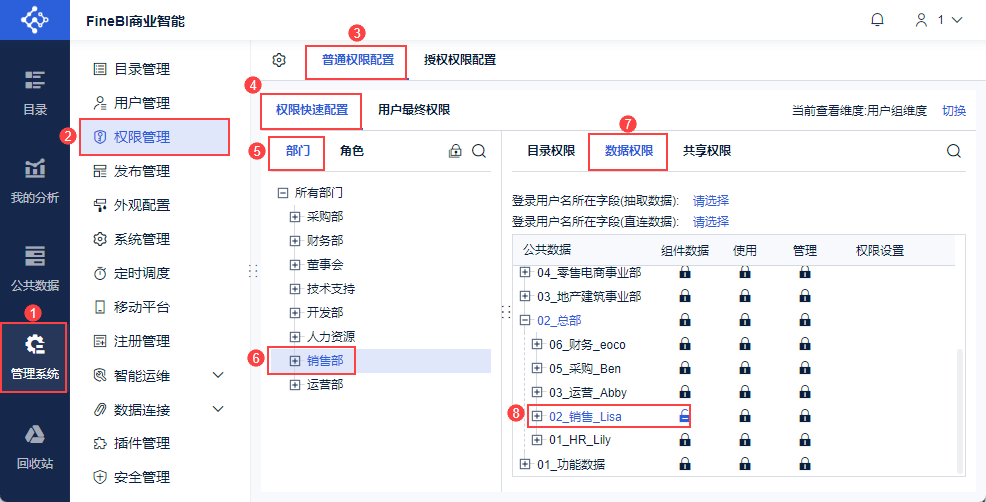This screenshot has height=502, width=986.
Task: Switch to 授权权限配置 tab
Action: click(x=460, y=60)
